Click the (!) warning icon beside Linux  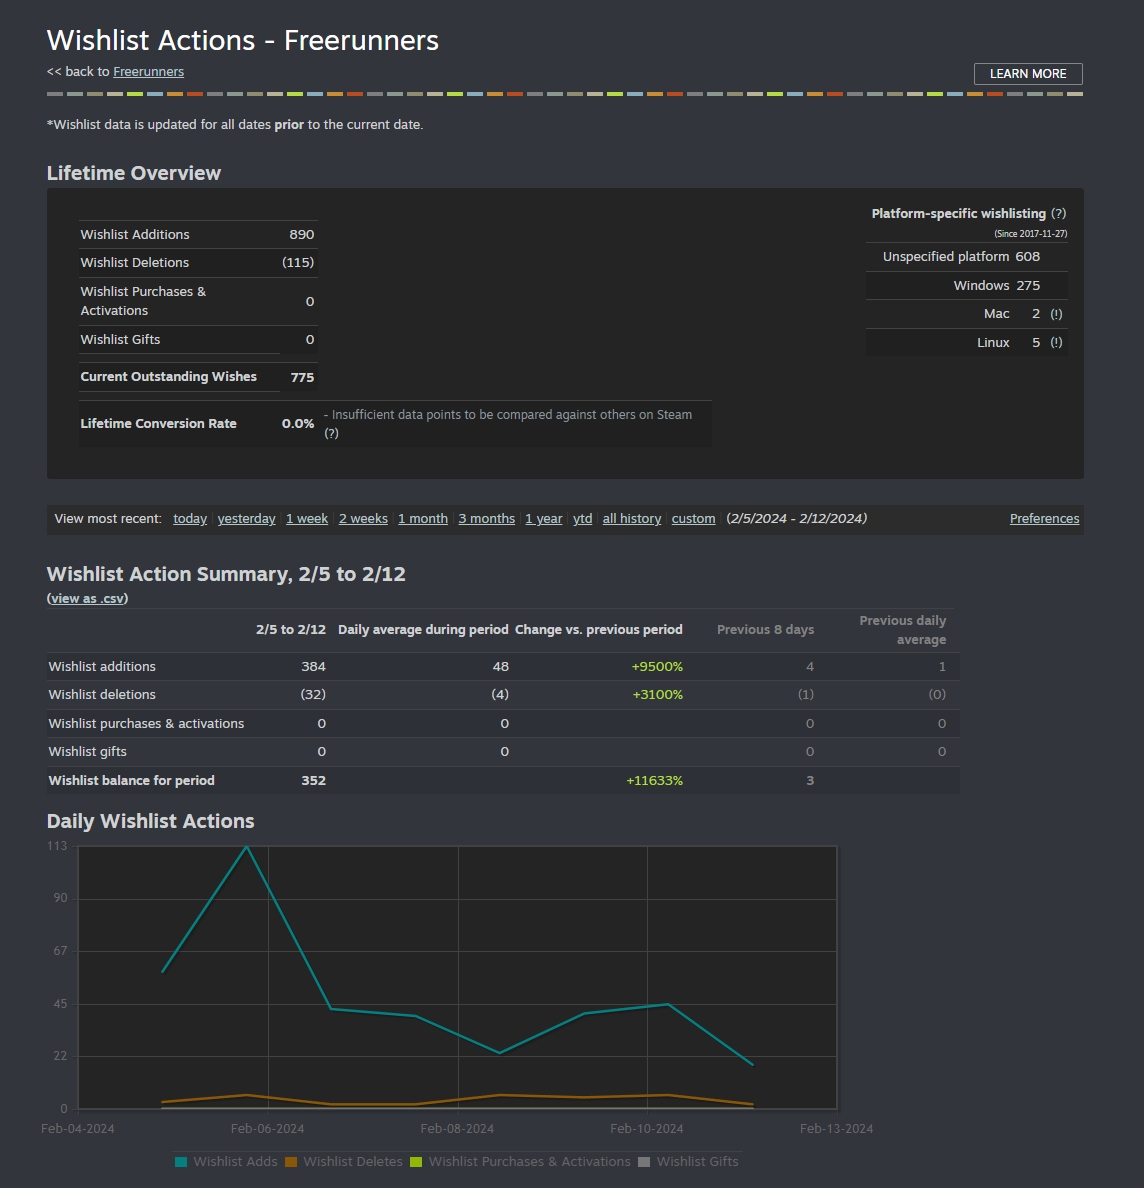(1056, 343)
